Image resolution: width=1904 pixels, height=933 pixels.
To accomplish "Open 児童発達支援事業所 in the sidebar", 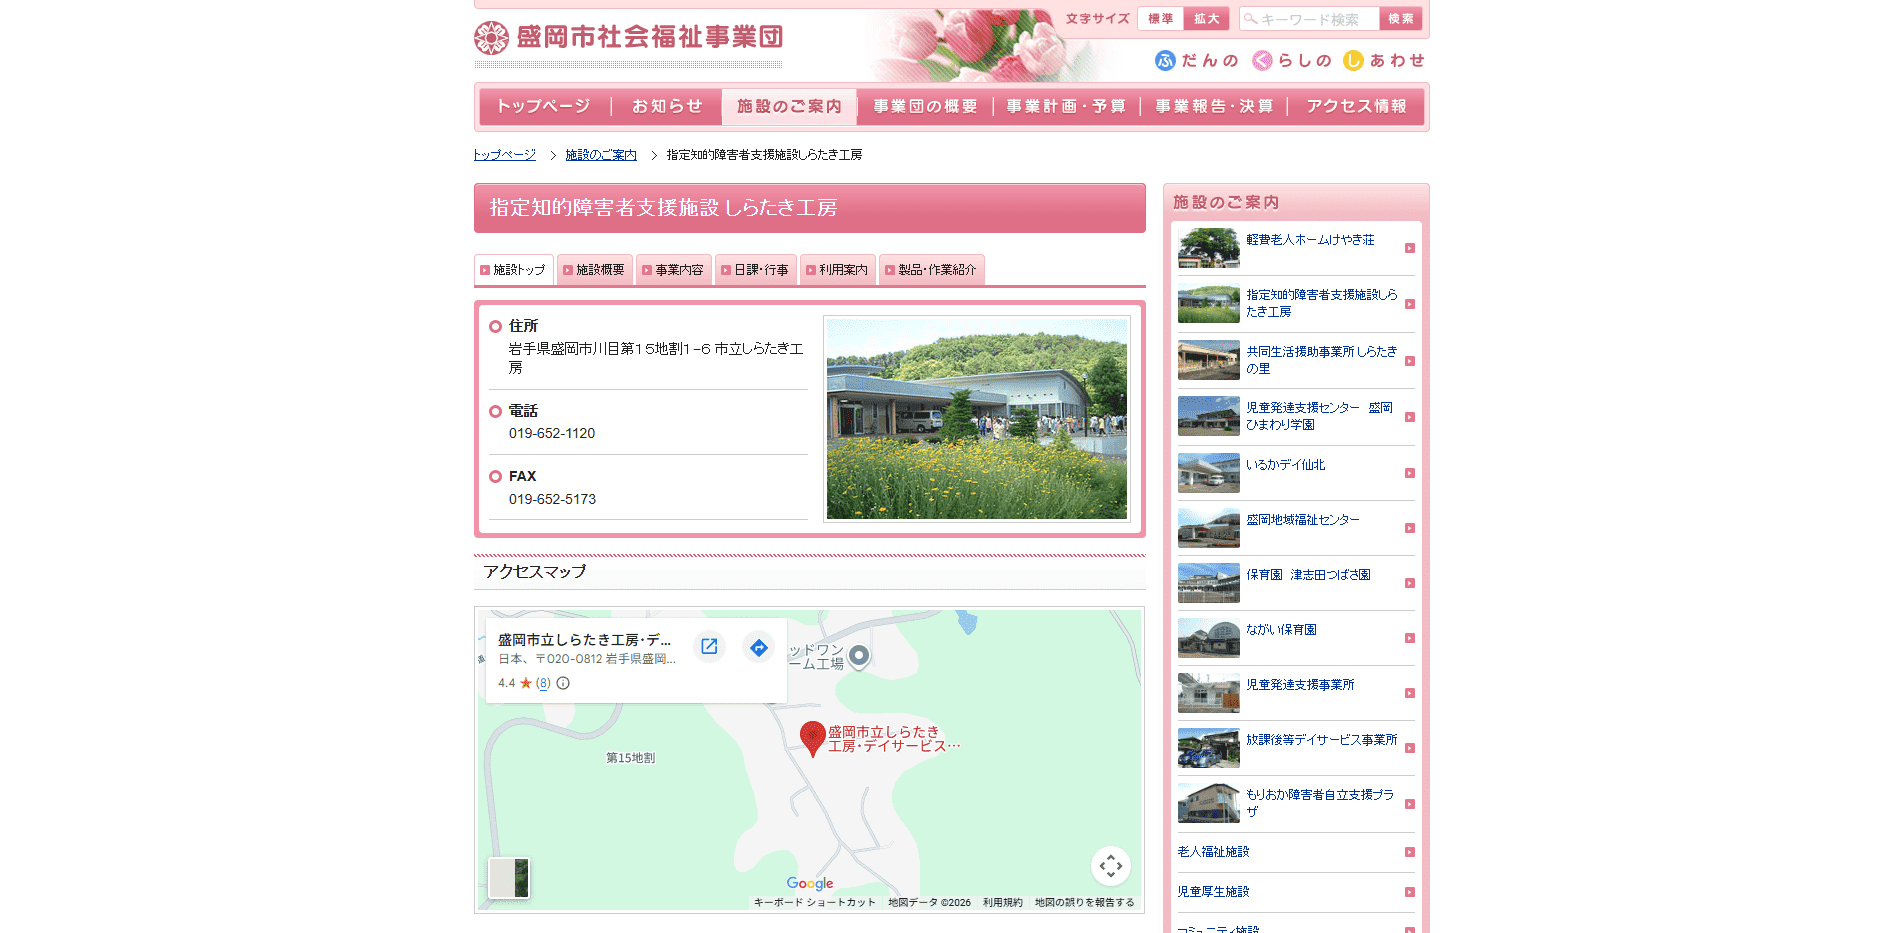I will 1300,685.
